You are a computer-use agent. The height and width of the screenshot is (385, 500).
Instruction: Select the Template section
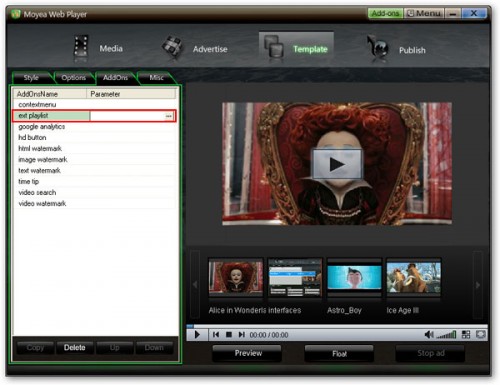click(296, 48)
